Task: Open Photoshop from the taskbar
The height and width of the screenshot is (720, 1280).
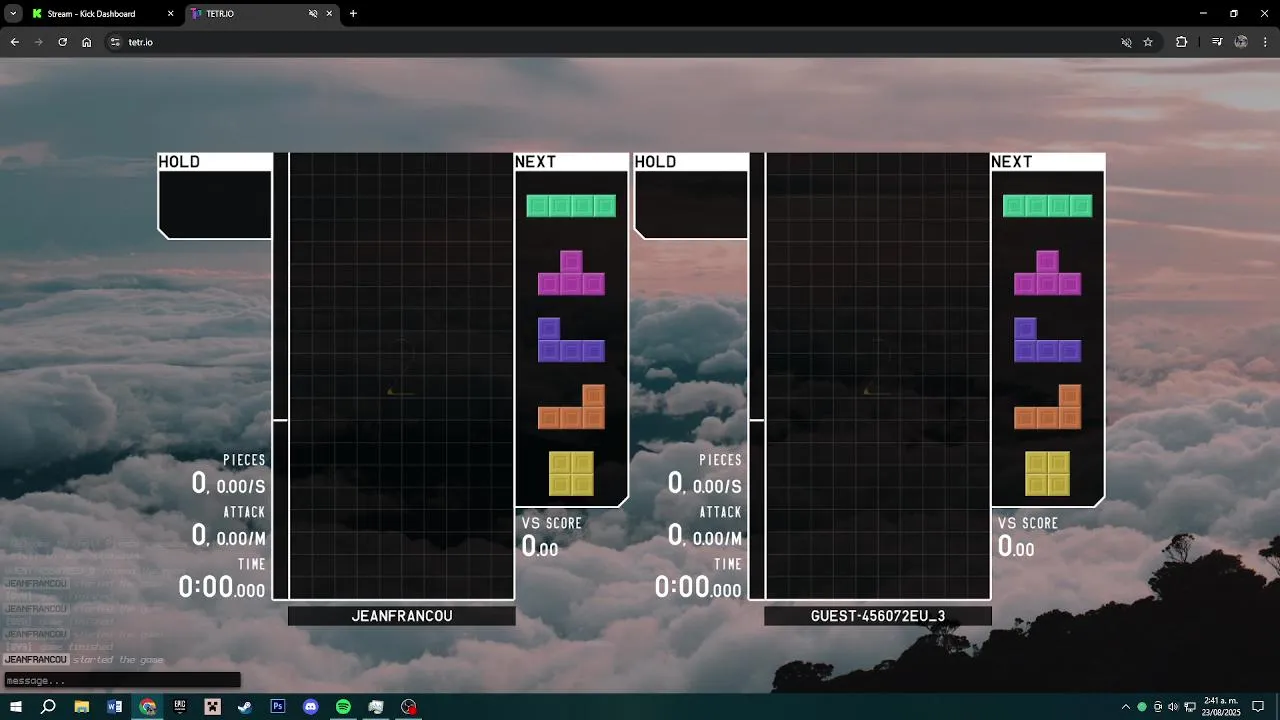Action: pos(278,707)
